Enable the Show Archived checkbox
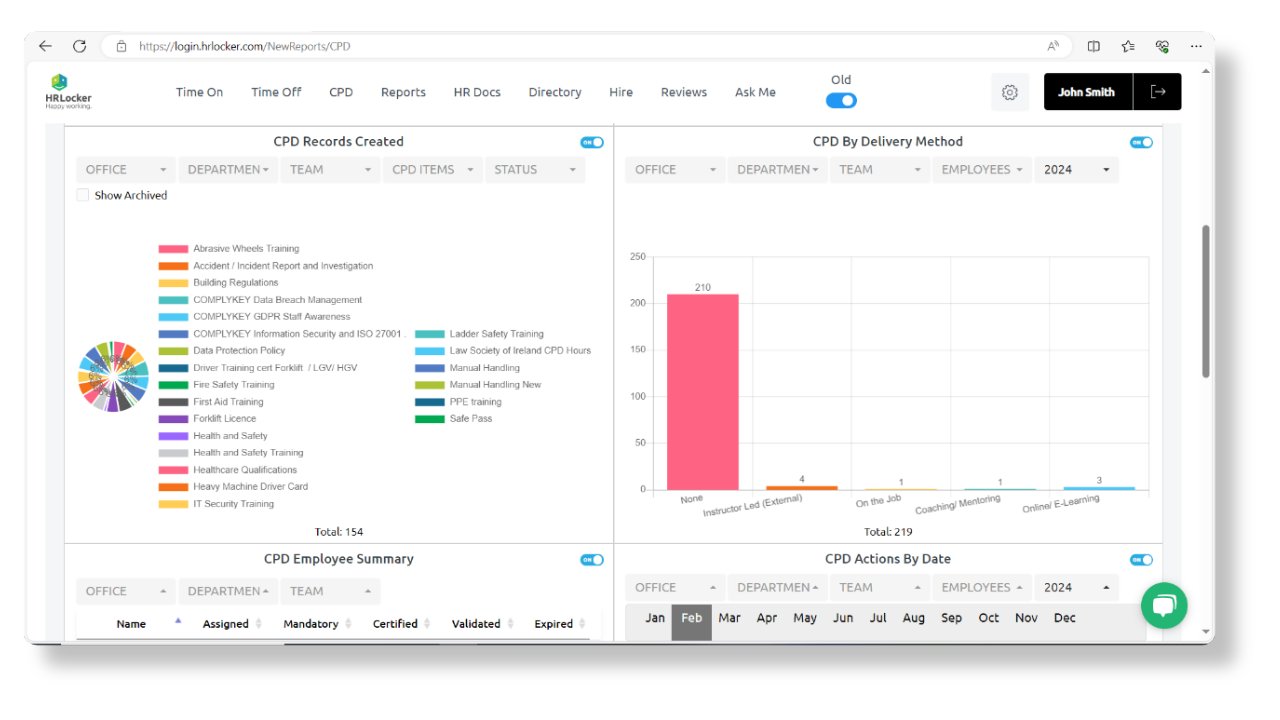The height and width of the screenshot is (720, 1280). (x=83, y=195)
